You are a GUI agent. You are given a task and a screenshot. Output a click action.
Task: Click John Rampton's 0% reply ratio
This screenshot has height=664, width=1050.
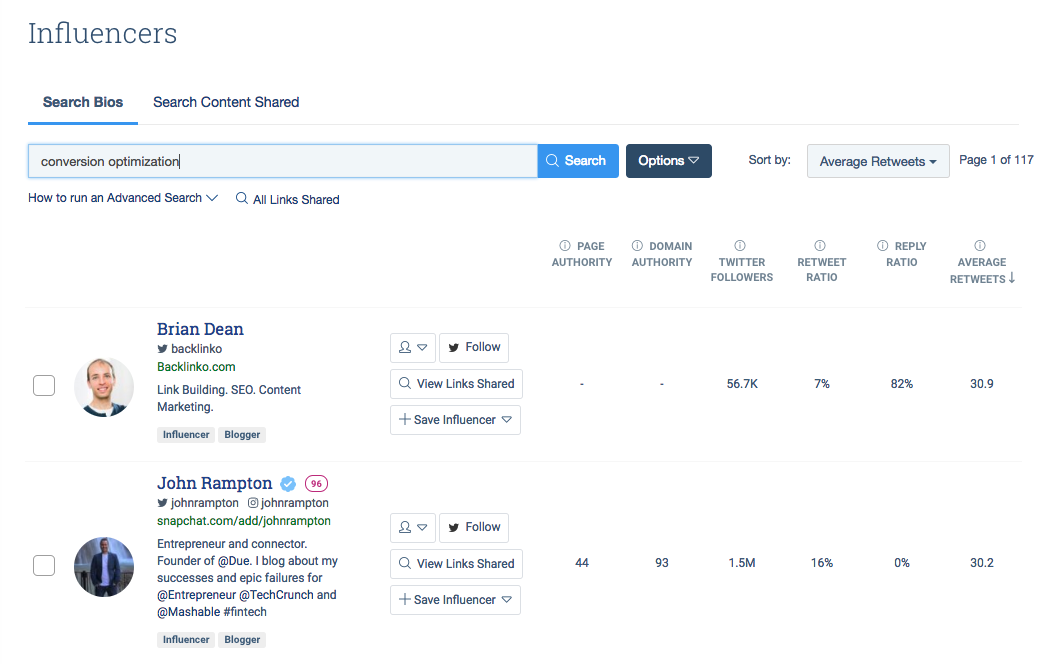coord(902,564)
